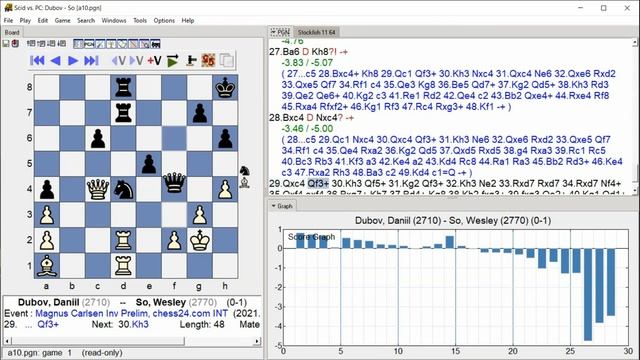Toggle the game list window toolbar icon
This screenshot has height=360, width=640.
(78, 44)
